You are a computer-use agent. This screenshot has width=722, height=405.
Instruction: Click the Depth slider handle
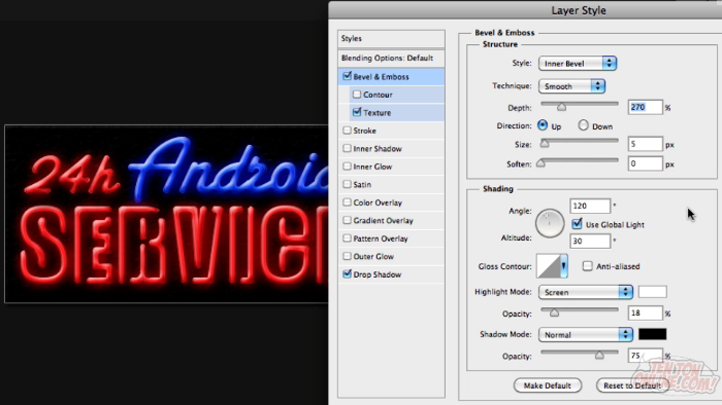click(x=561, y=107)
